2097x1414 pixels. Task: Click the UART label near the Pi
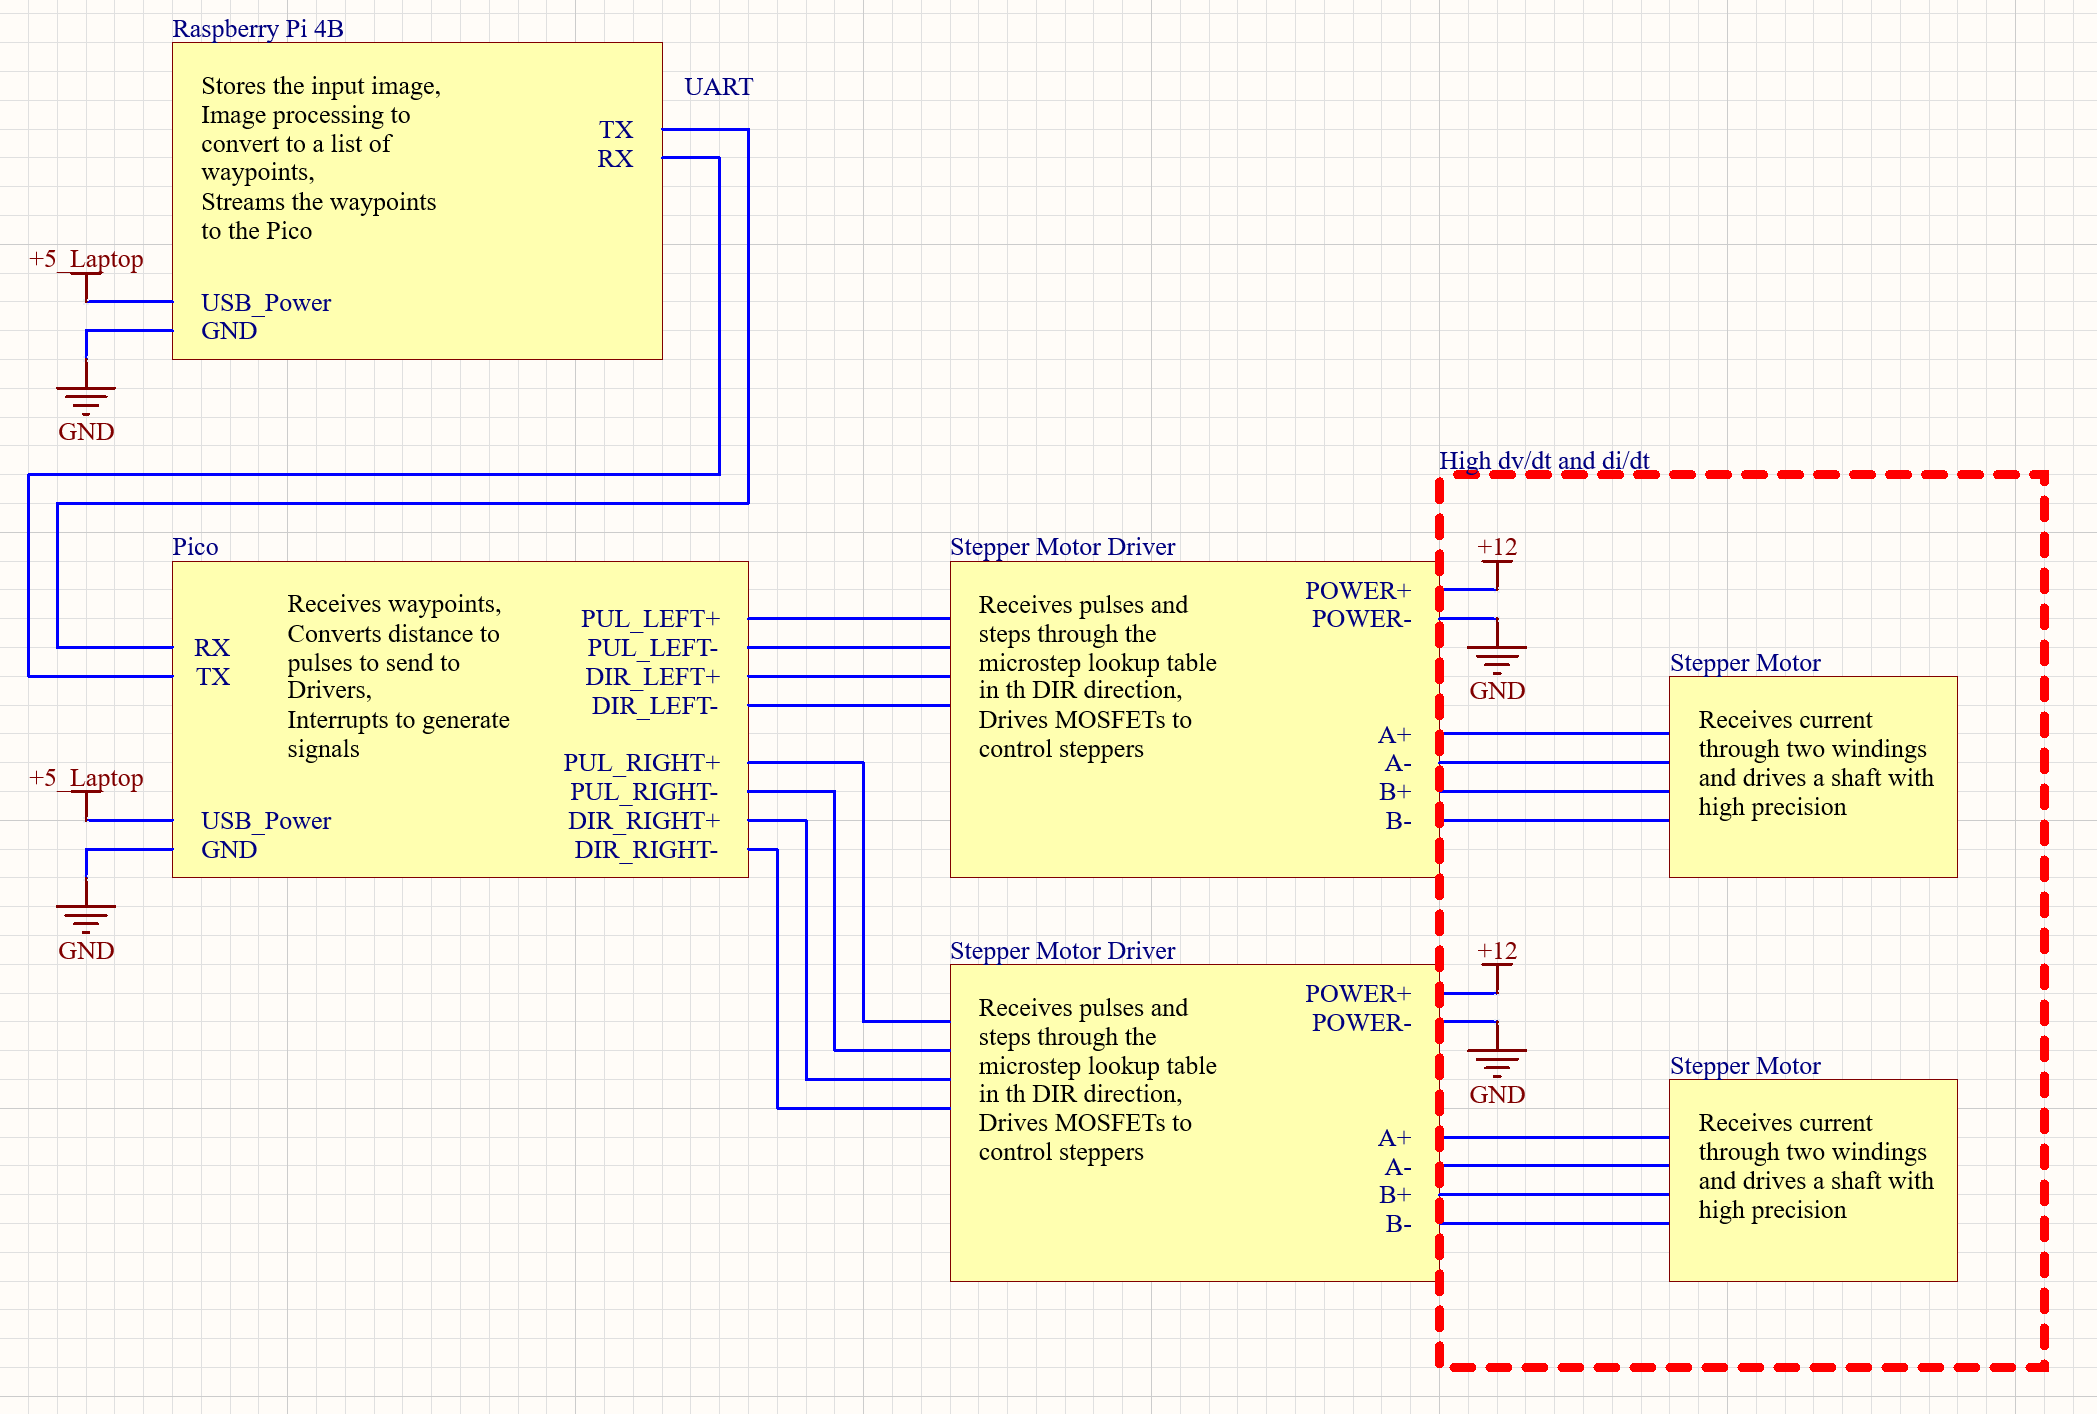(718, 87)
